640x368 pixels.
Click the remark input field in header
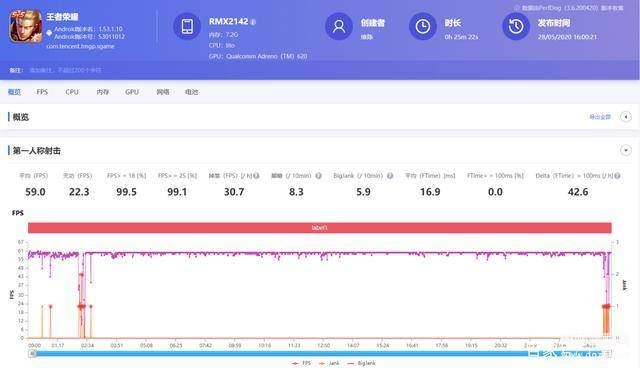[x=66, y=70]
